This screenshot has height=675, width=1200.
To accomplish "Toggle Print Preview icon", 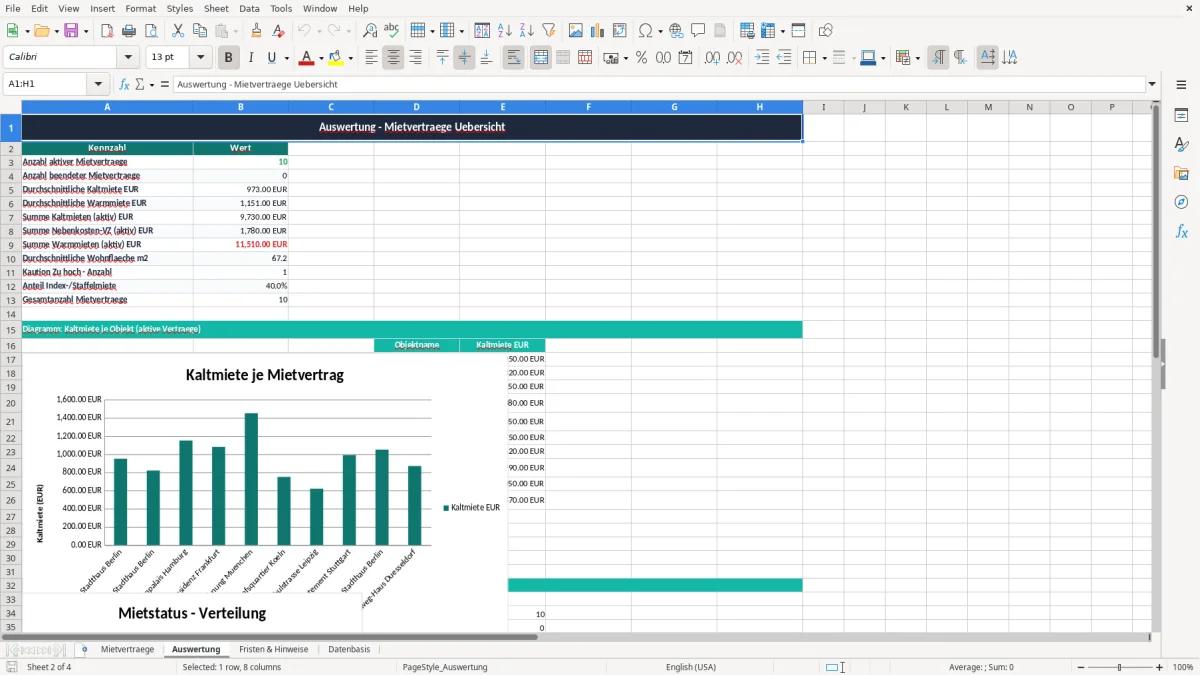I will click(x=150, y=31).
